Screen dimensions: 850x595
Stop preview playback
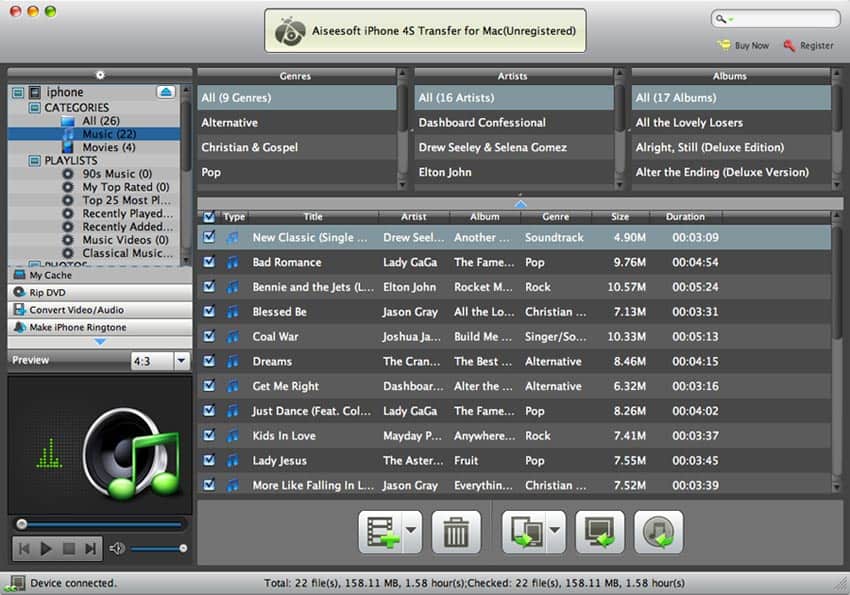pyautogui.click(x=69, y=549)
